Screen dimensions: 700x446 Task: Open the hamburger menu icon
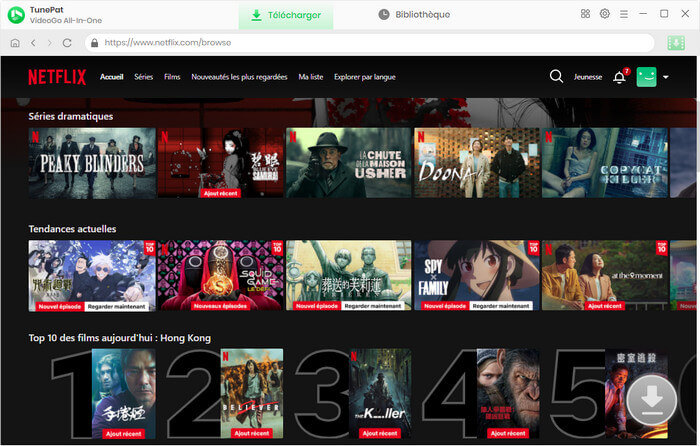(x=624, y=14)
